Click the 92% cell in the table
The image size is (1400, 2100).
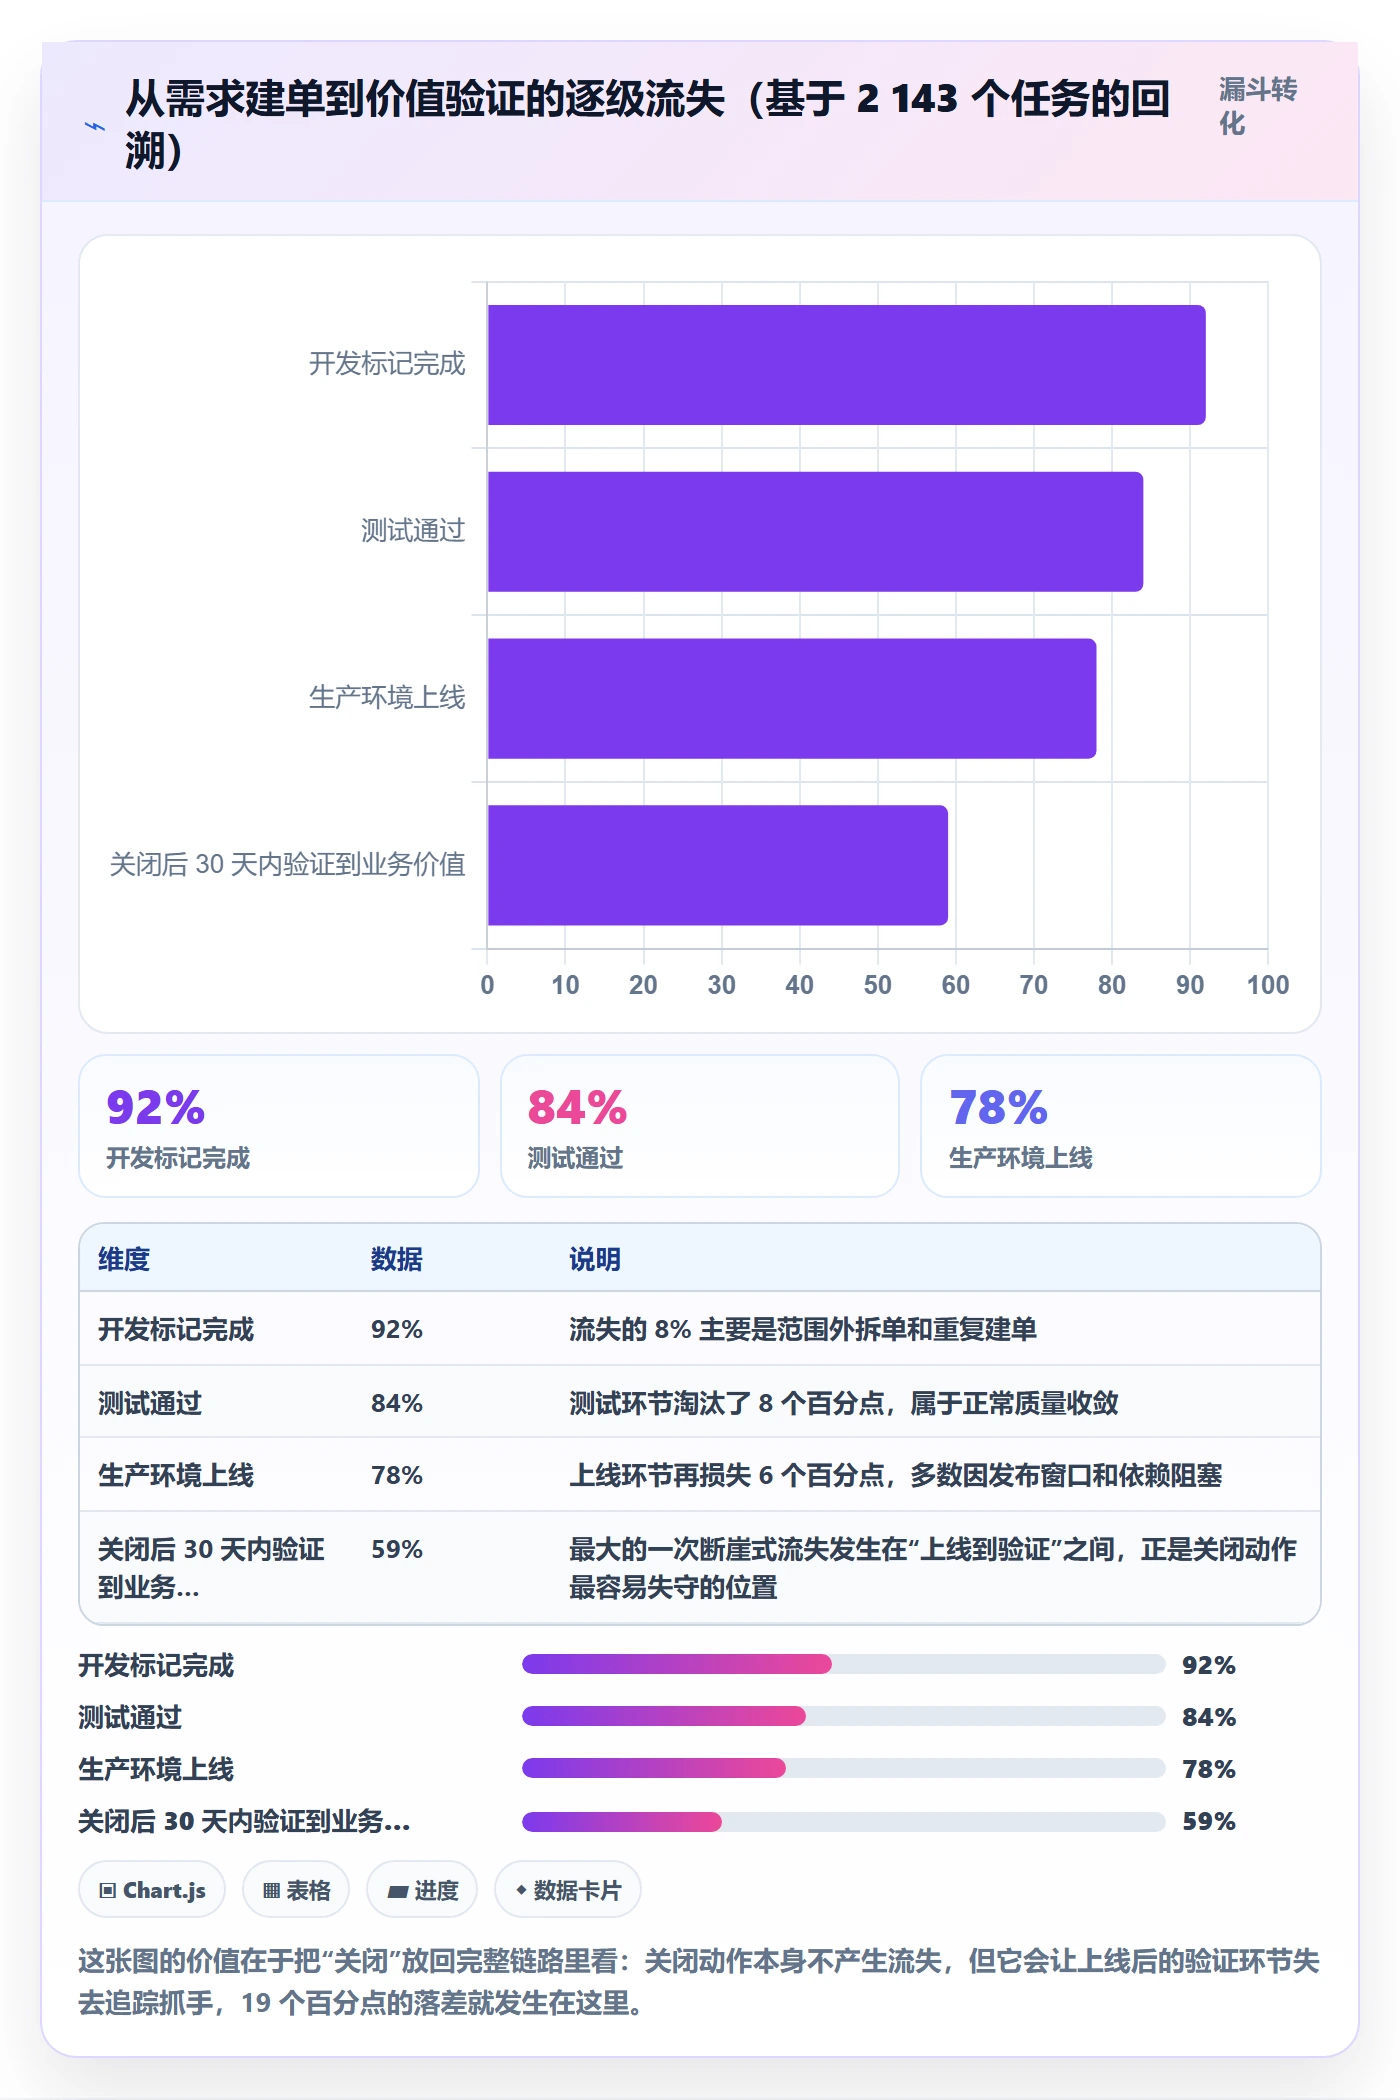tap(397, 1329)
